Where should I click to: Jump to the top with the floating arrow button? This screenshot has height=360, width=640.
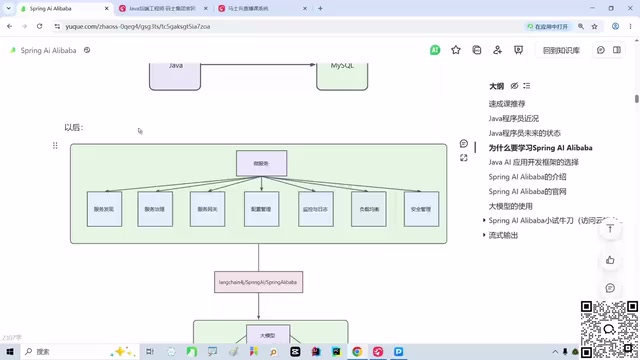(610, 229)
